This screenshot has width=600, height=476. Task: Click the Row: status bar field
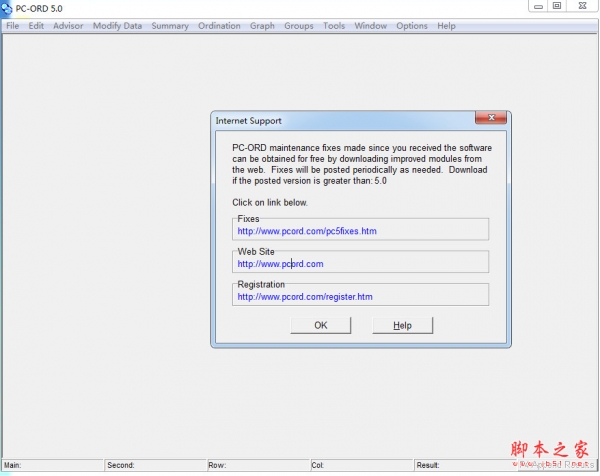(x=258, y=465)
